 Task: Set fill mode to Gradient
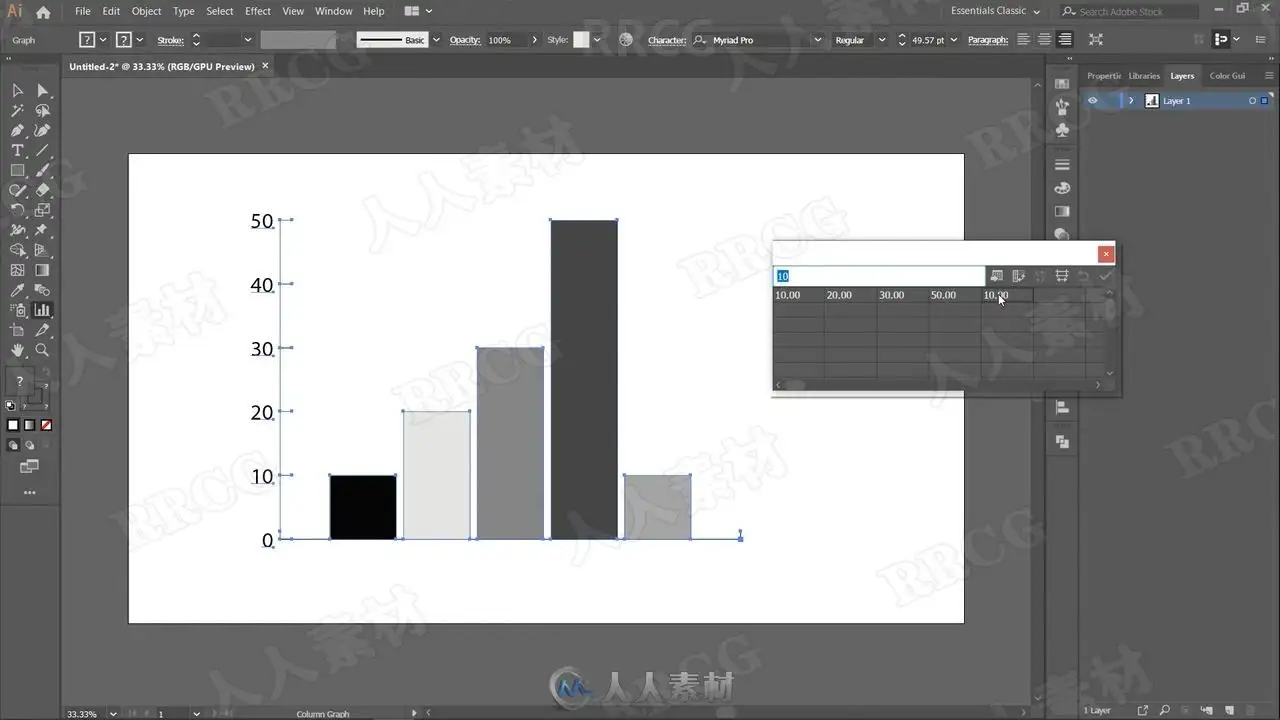(30, 425)
